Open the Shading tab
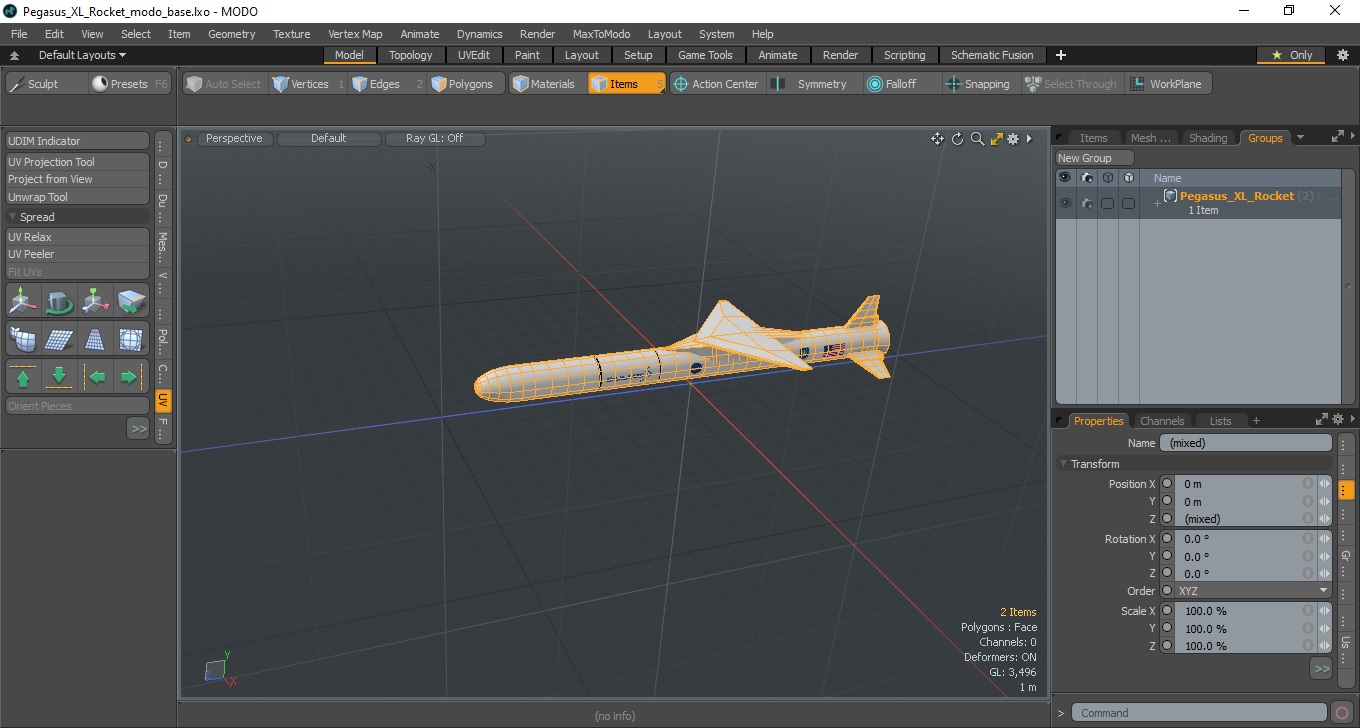 [1208, 138]
